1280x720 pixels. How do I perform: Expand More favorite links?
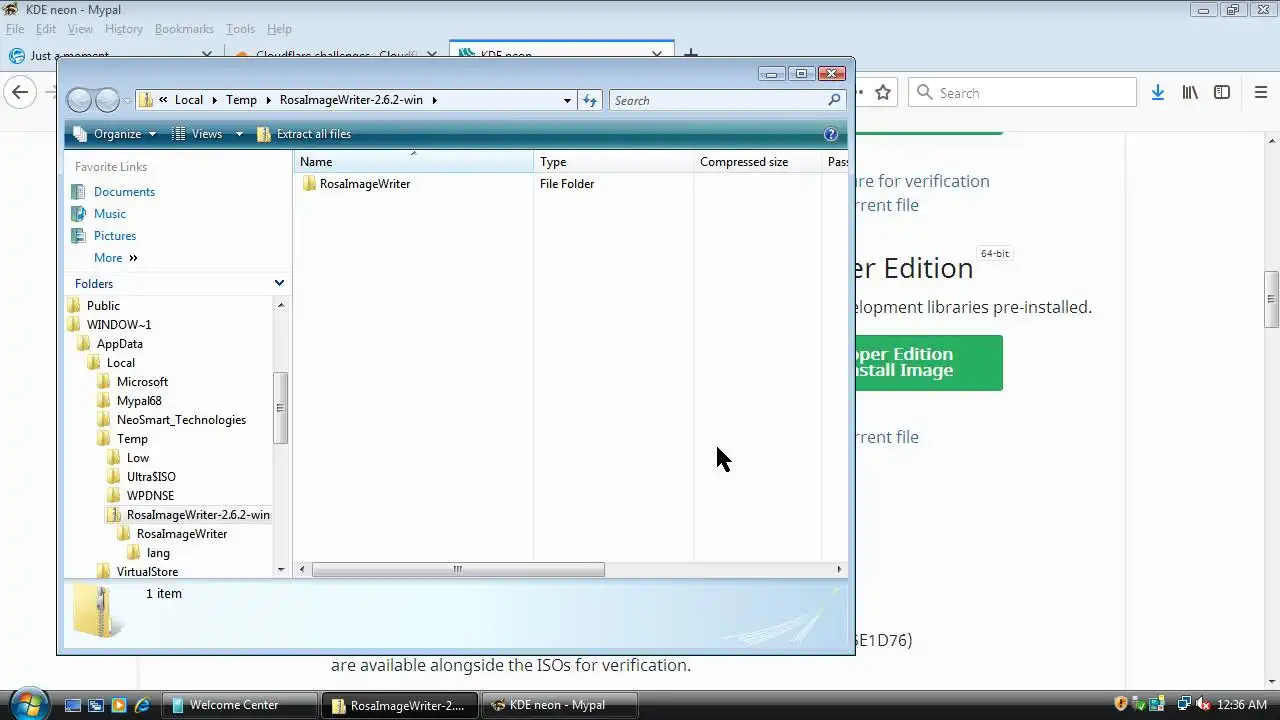(x=115, y=258)
